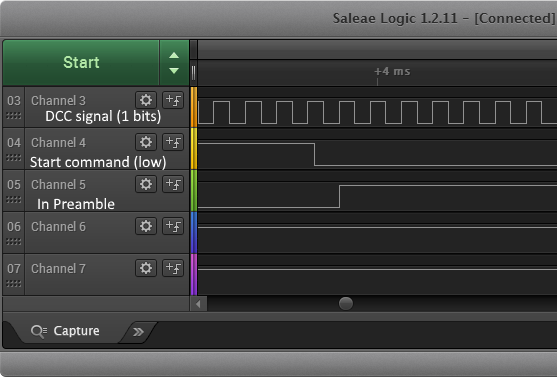Click the orange Channel 3 color strip
Viewport: 557px width, 377px height.
point(194,107)
